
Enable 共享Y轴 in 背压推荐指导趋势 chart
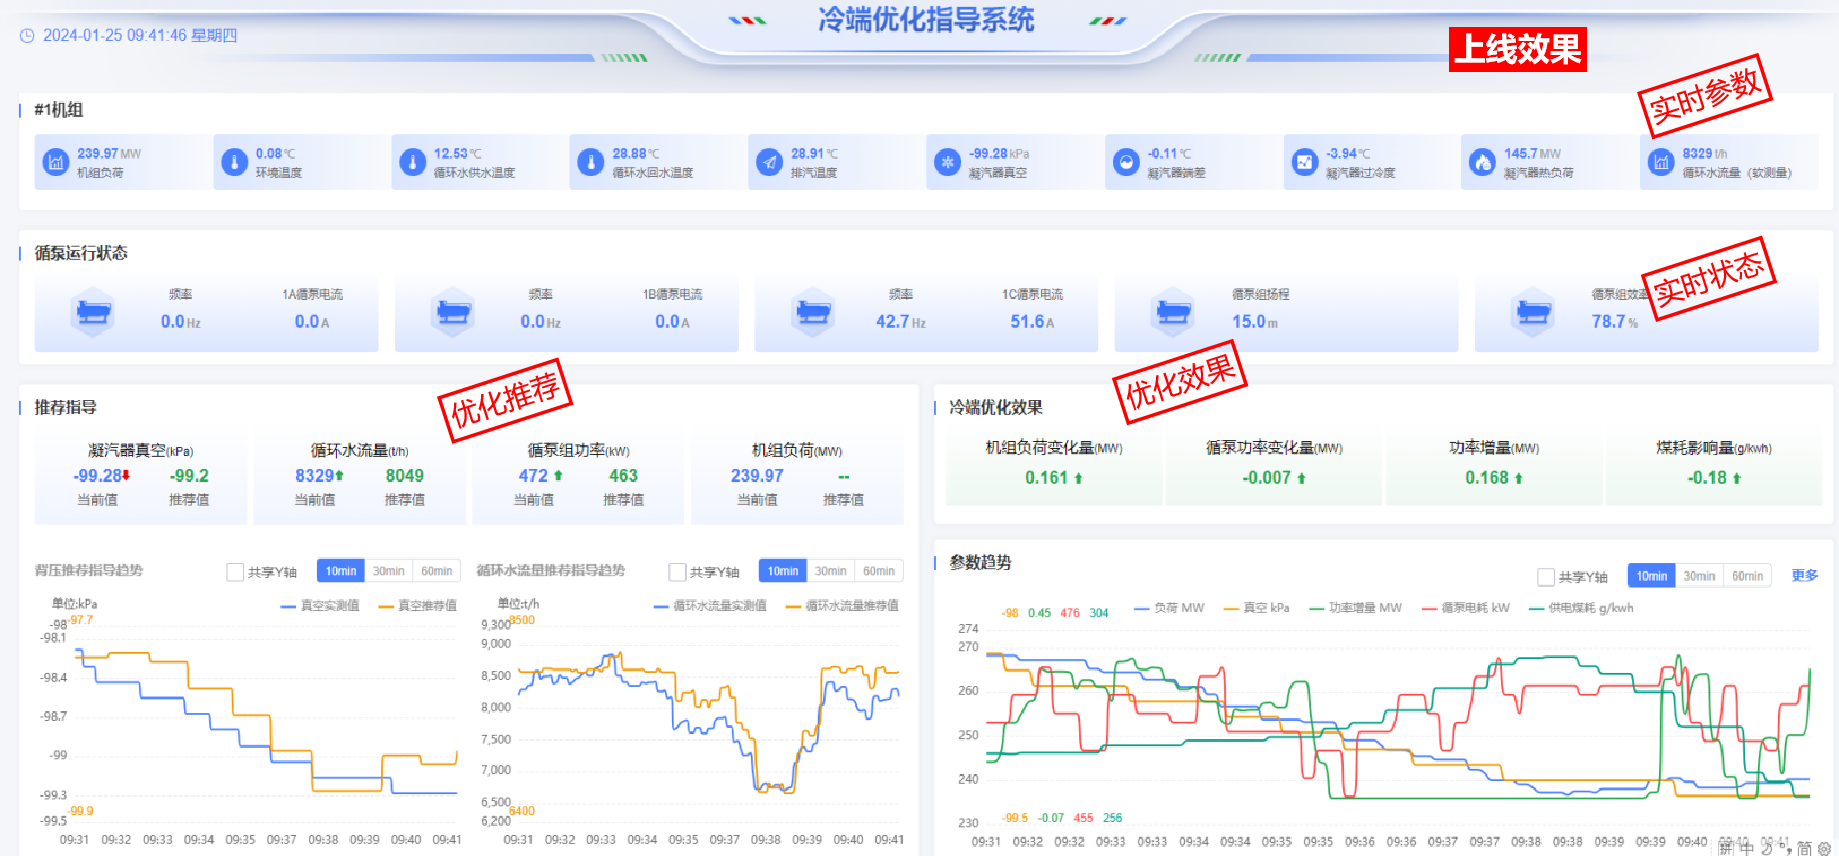(x=235, y=572)
